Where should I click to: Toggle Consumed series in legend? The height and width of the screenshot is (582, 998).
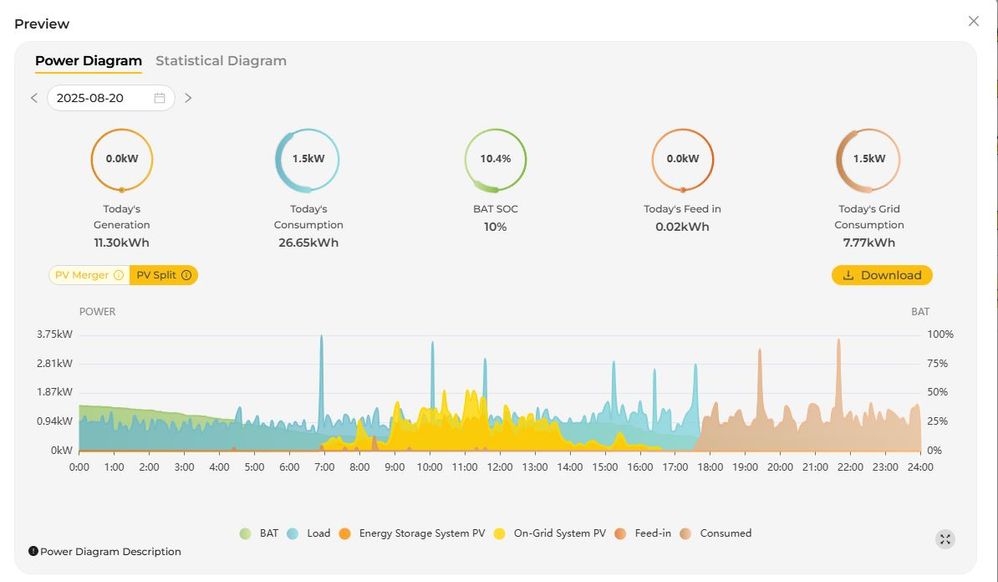tap(715, 534)
